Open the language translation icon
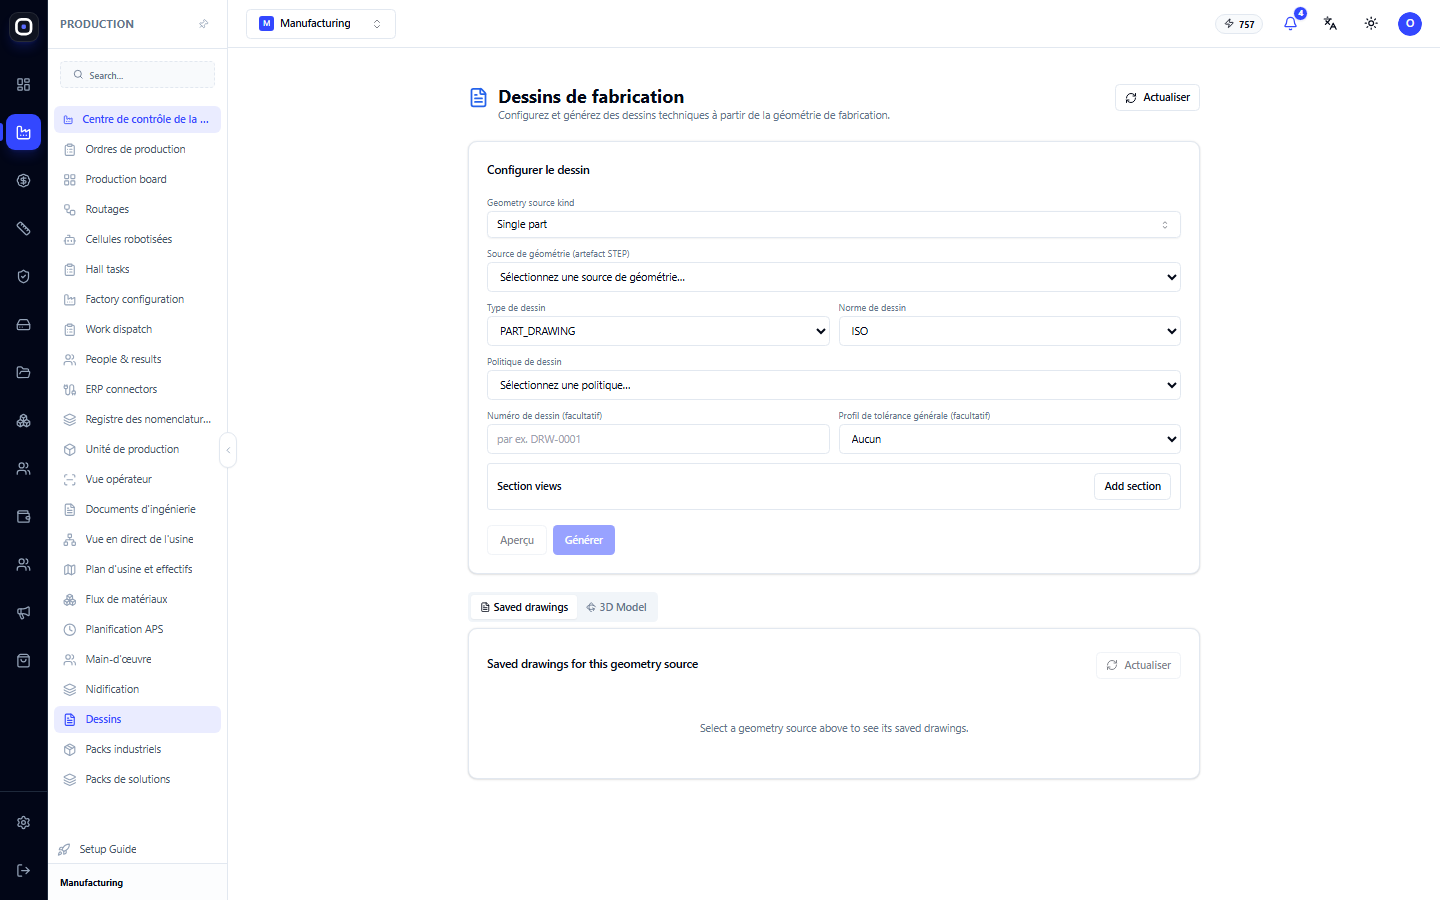Screen dimensions: 1440x900 (x=1330, y=24)
